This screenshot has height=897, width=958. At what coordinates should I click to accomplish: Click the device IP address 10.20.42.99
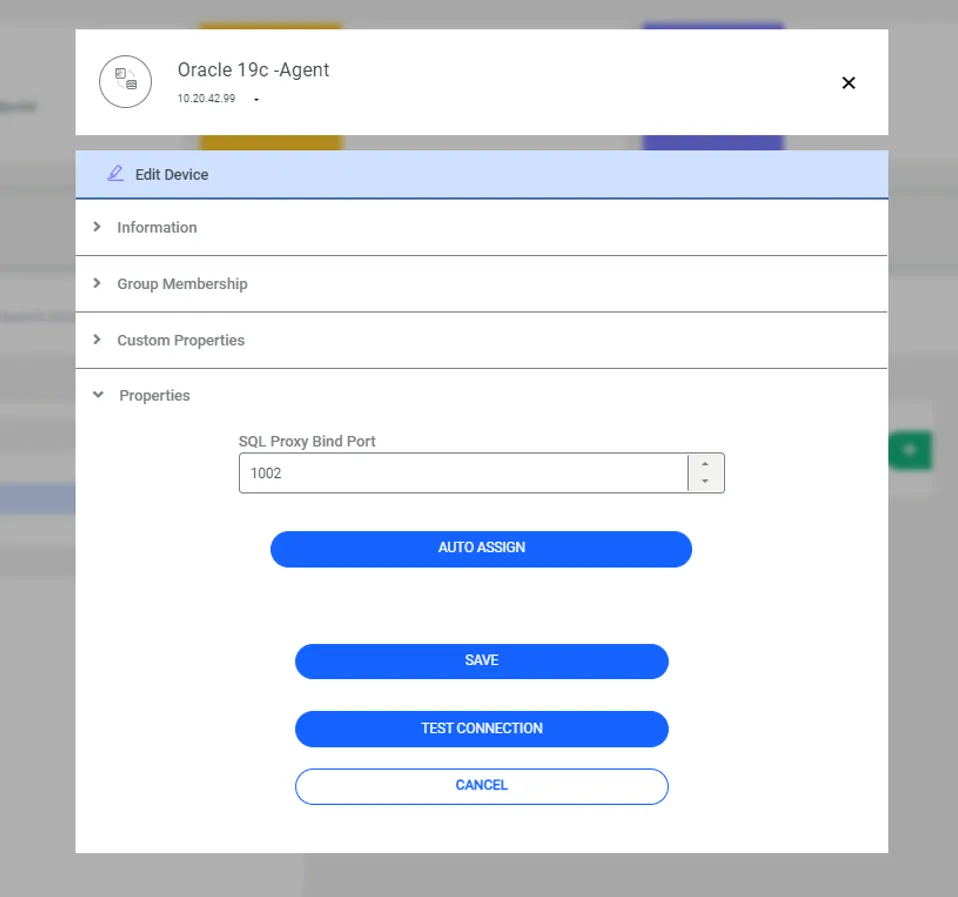[206, 98]
